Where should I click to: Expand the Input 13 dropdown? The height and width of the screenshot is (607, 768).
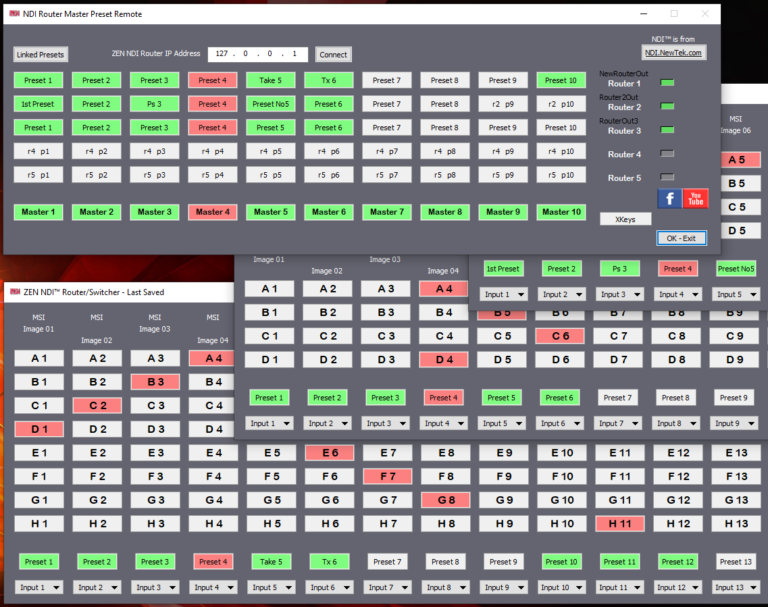pos(734,587)
